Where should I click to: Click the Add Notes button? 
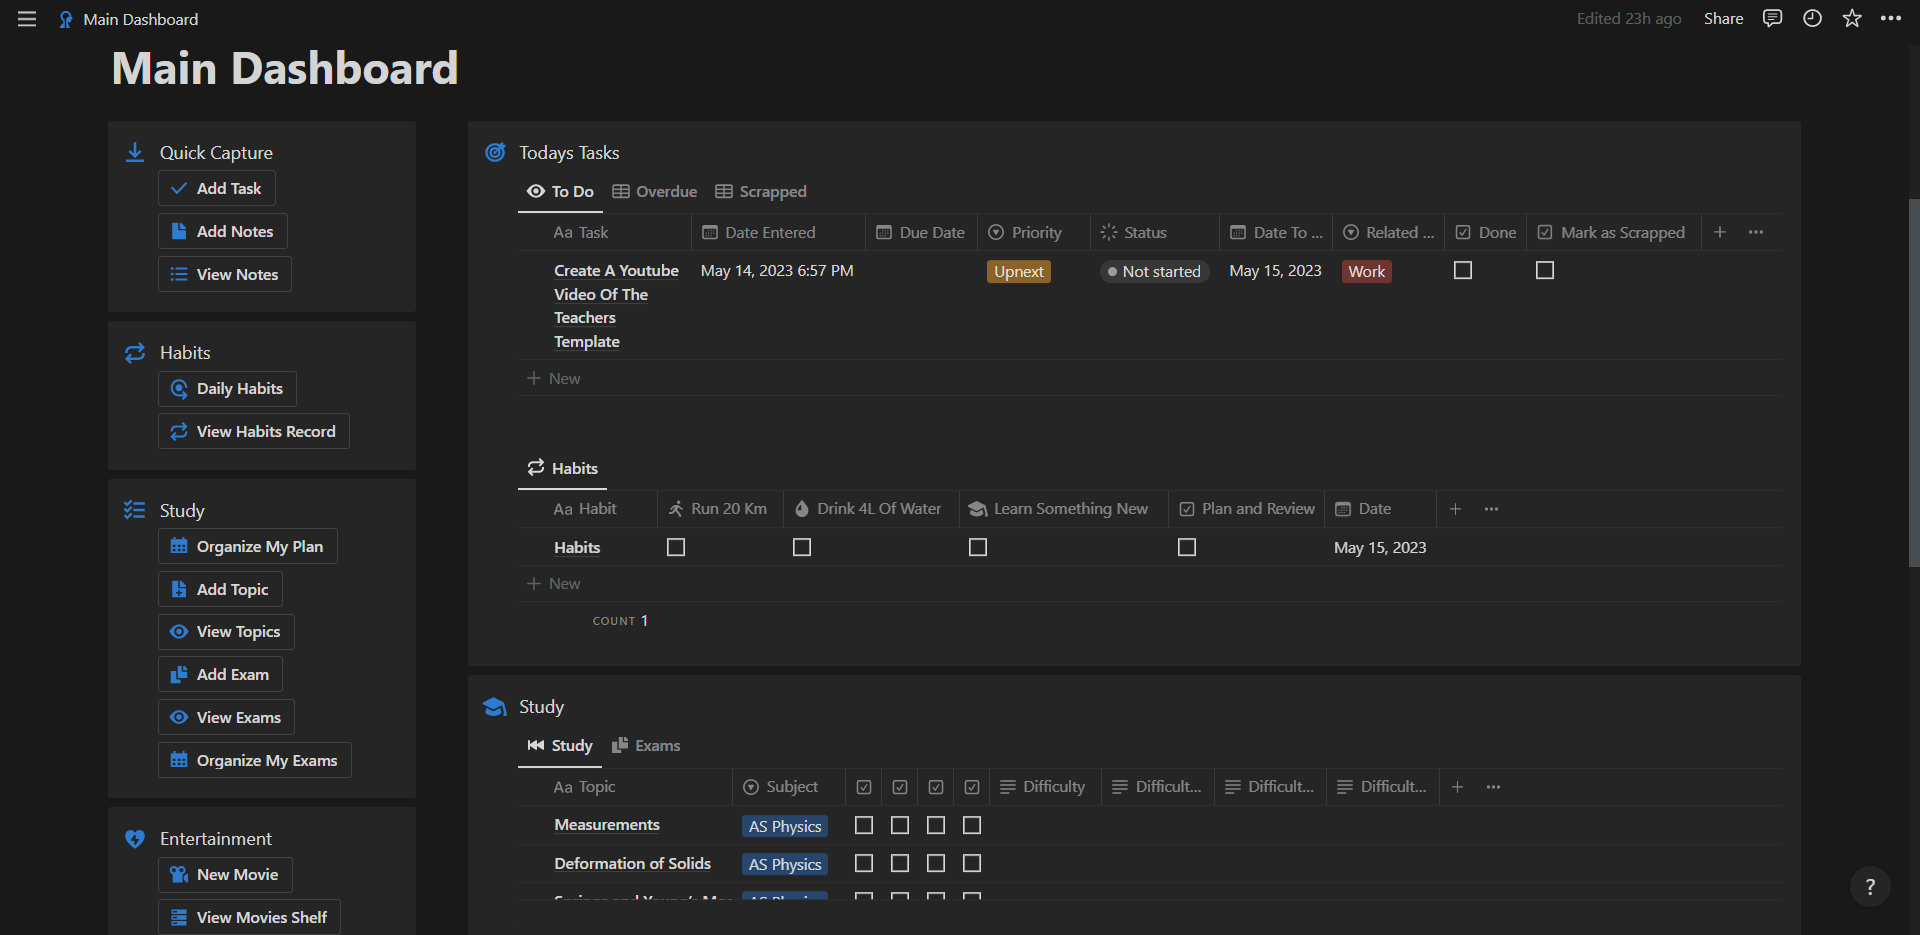(x=223, y=231)
